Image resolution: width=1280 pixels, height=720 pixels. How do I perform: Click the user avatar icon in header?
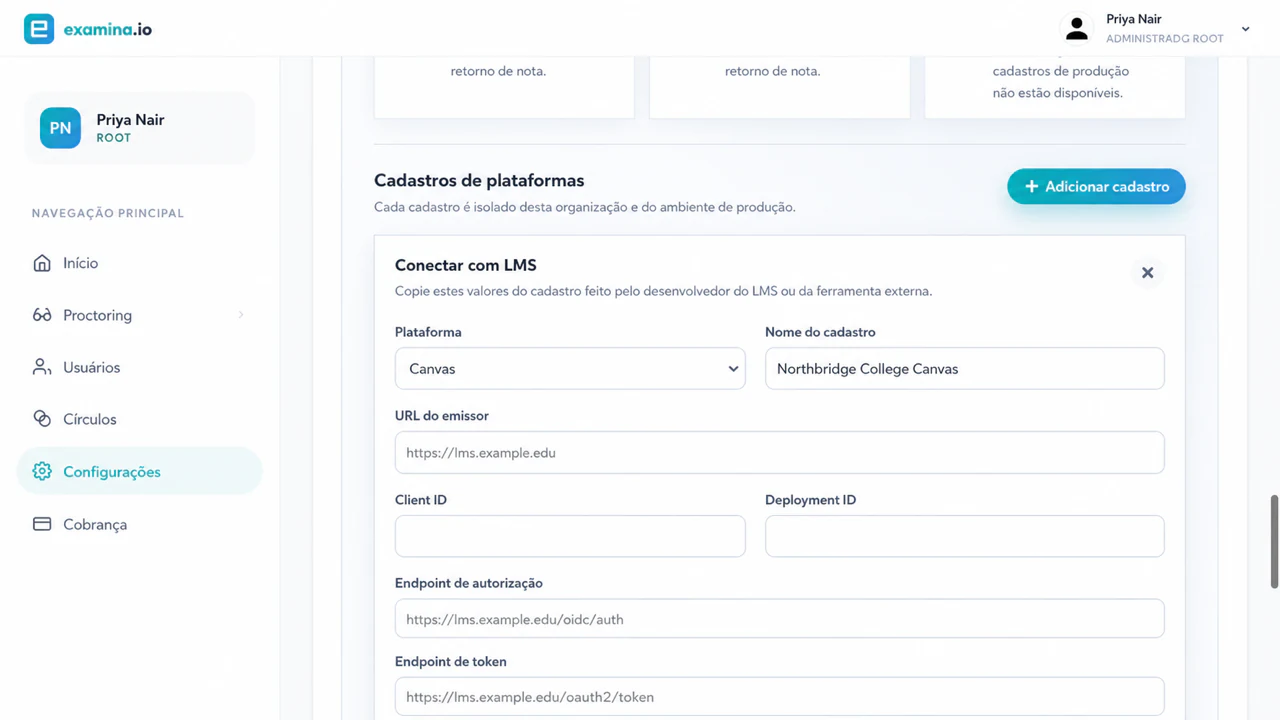click(1076, 29)
